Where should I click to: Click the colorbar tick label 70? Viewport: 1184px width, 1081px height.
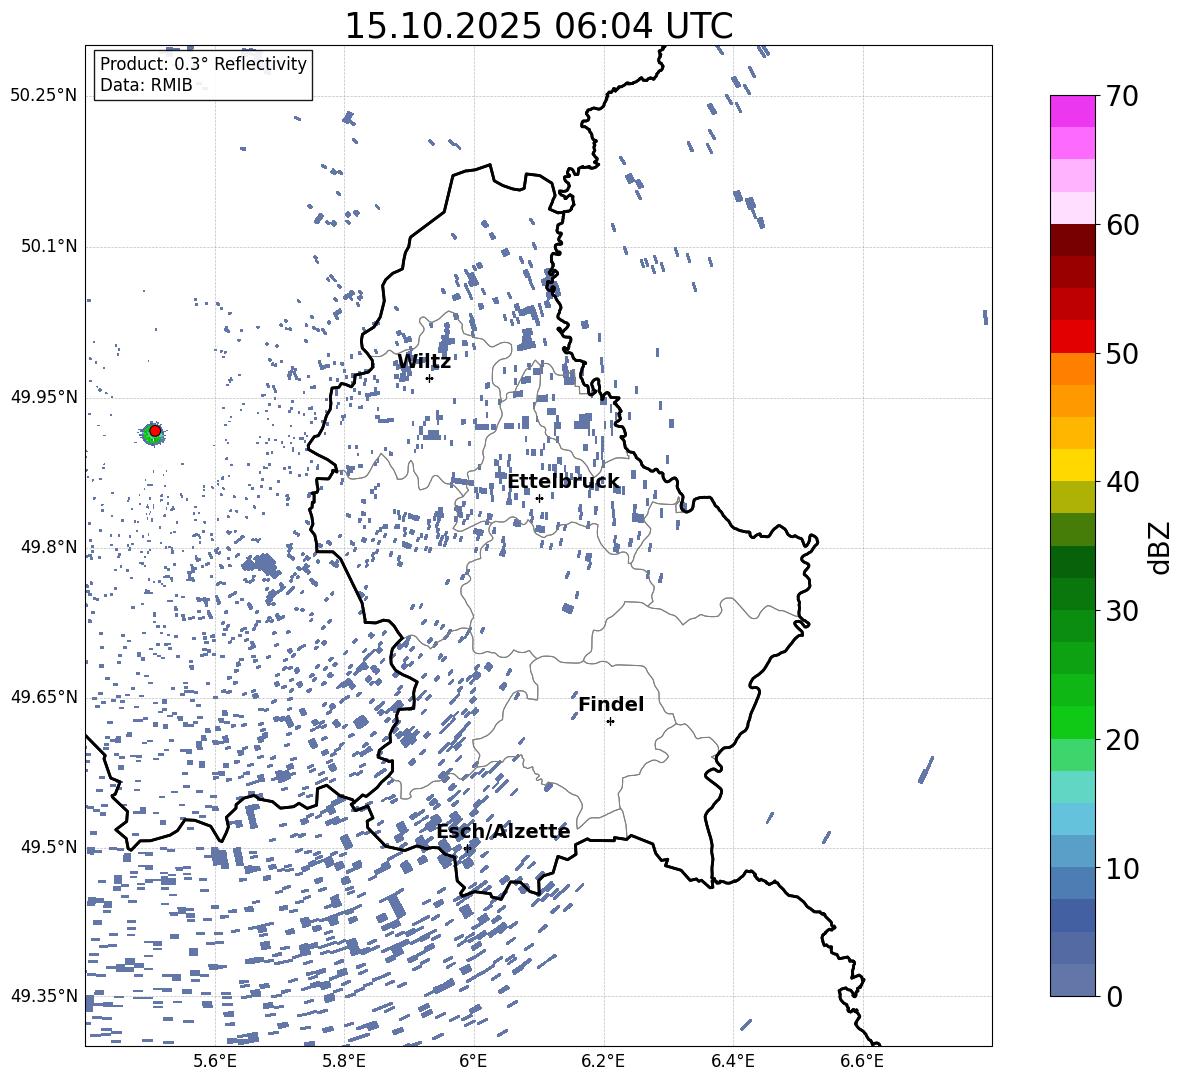(x=1122, y=97)
